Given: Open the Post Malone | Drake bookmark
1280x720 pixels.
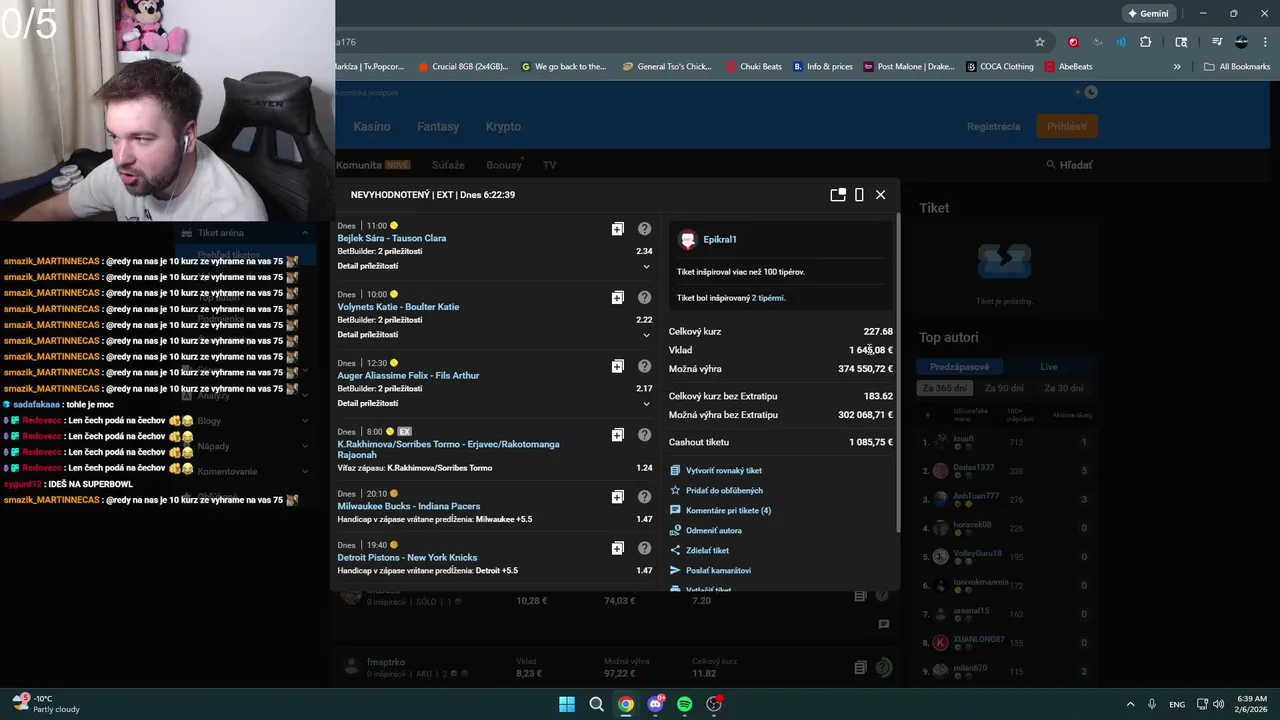Looking at the screenshot, I should click(909, 67).
